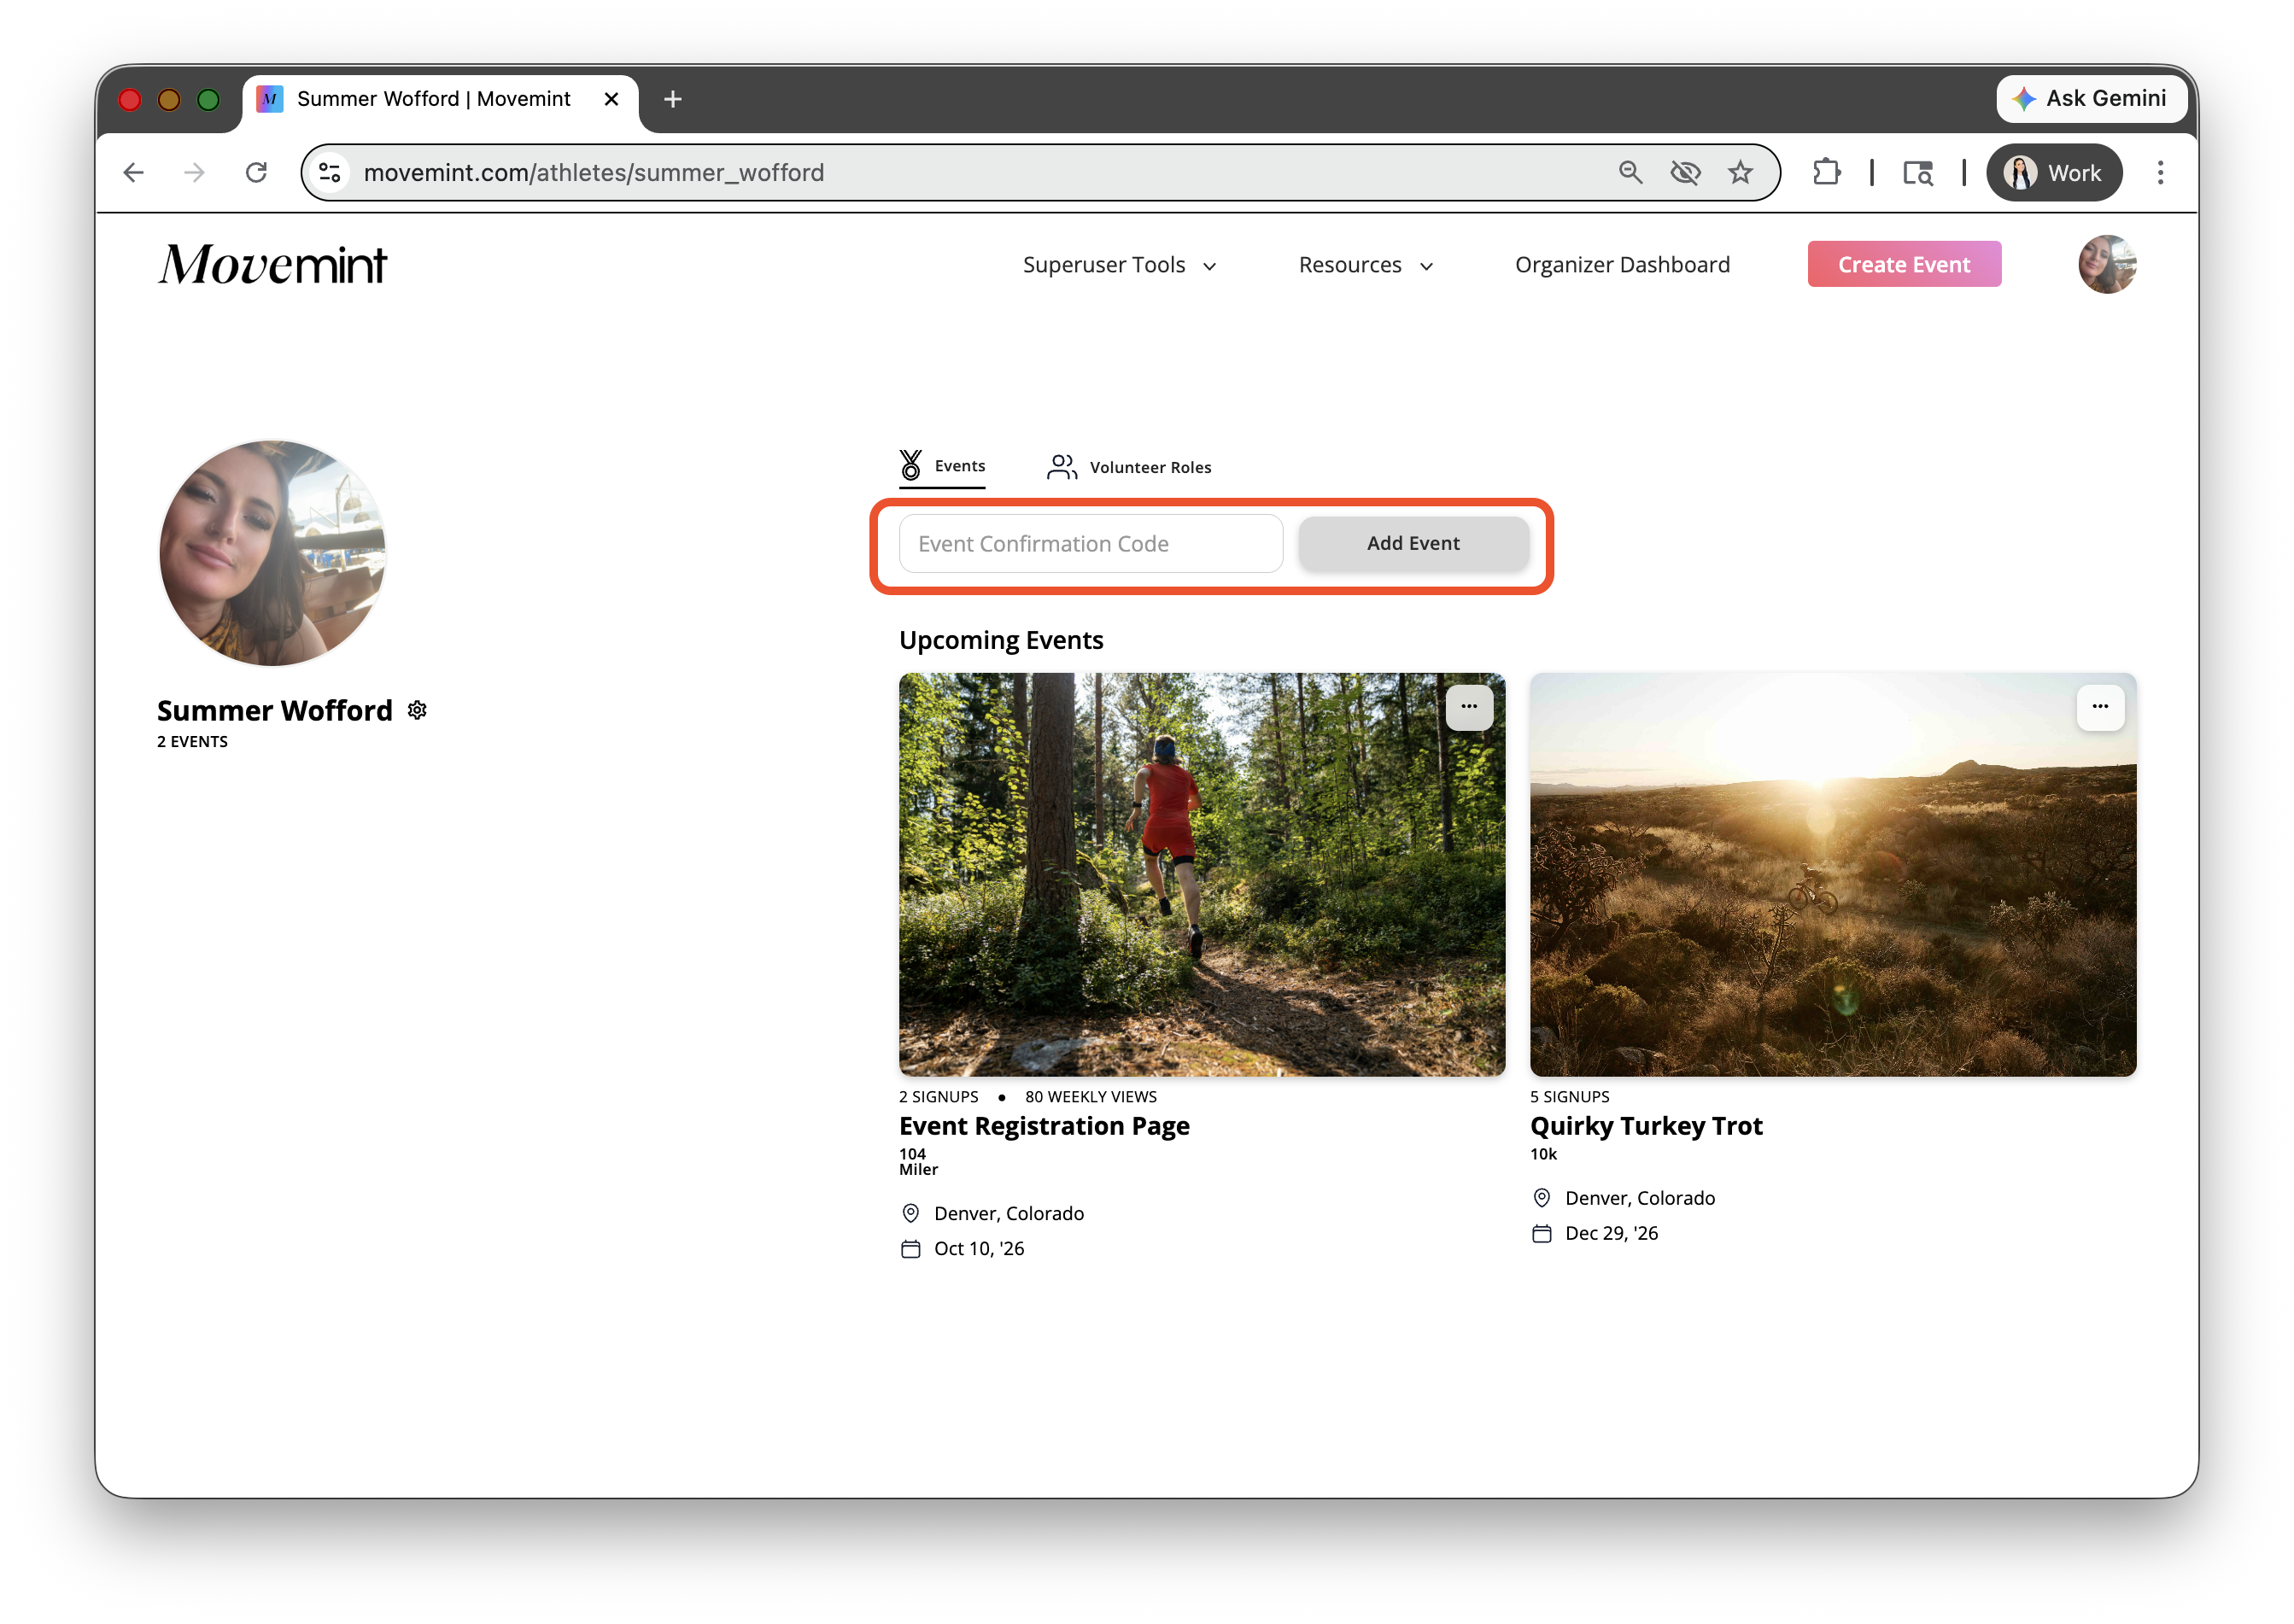Viewport: 2294px width, 1624px height.
Task: Click Denver, Colorado under Event Registration Page
Action: tap(1008, 1213)
